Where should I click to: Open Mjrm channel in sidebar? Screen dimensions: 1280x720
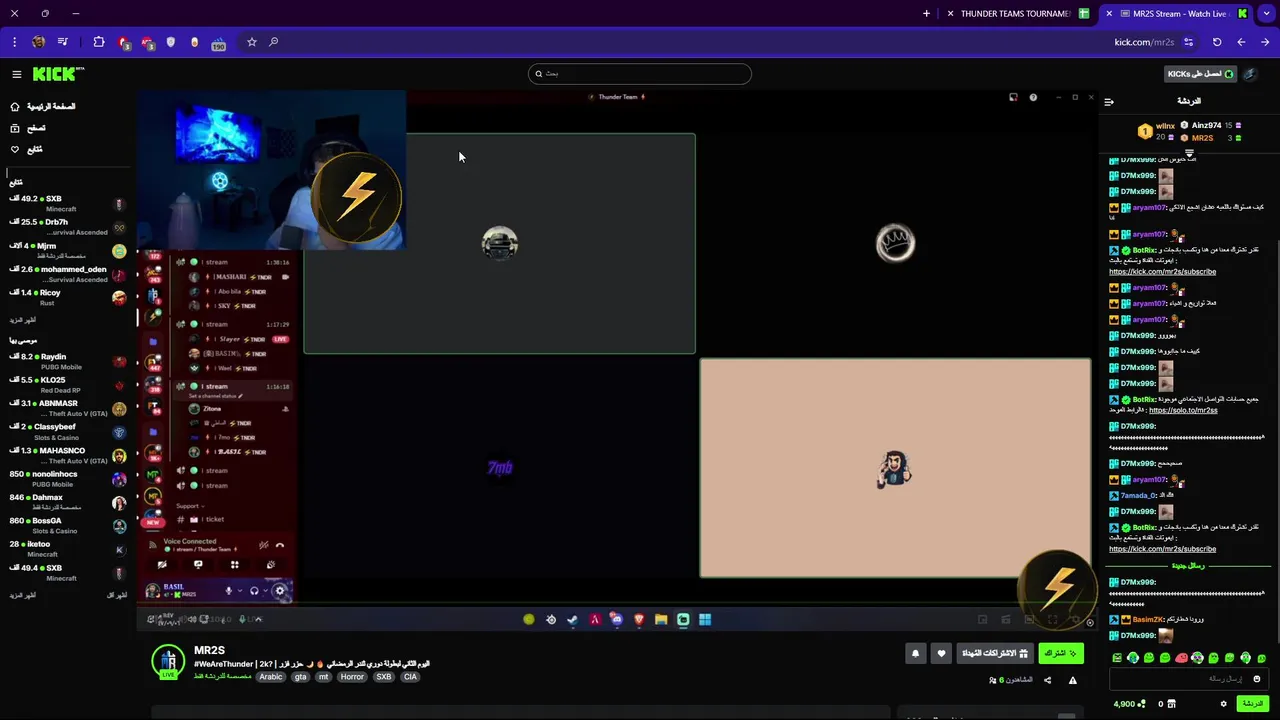point(67,250)
